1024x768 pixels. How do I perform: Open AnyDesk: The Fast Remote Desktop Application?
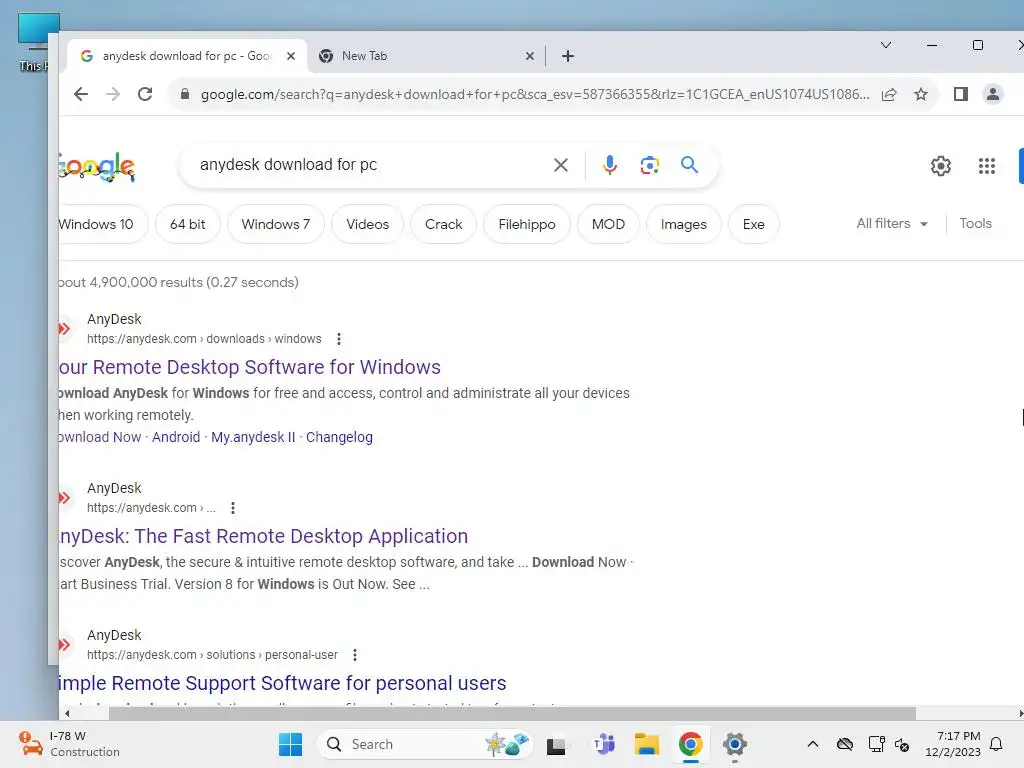coord(263,536)
